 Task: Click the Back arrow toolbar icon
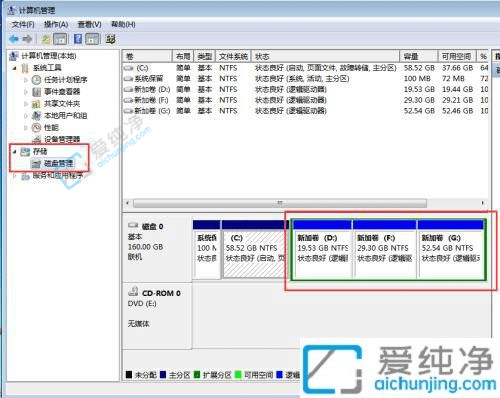pyautogui.click(x=14, y=39)
